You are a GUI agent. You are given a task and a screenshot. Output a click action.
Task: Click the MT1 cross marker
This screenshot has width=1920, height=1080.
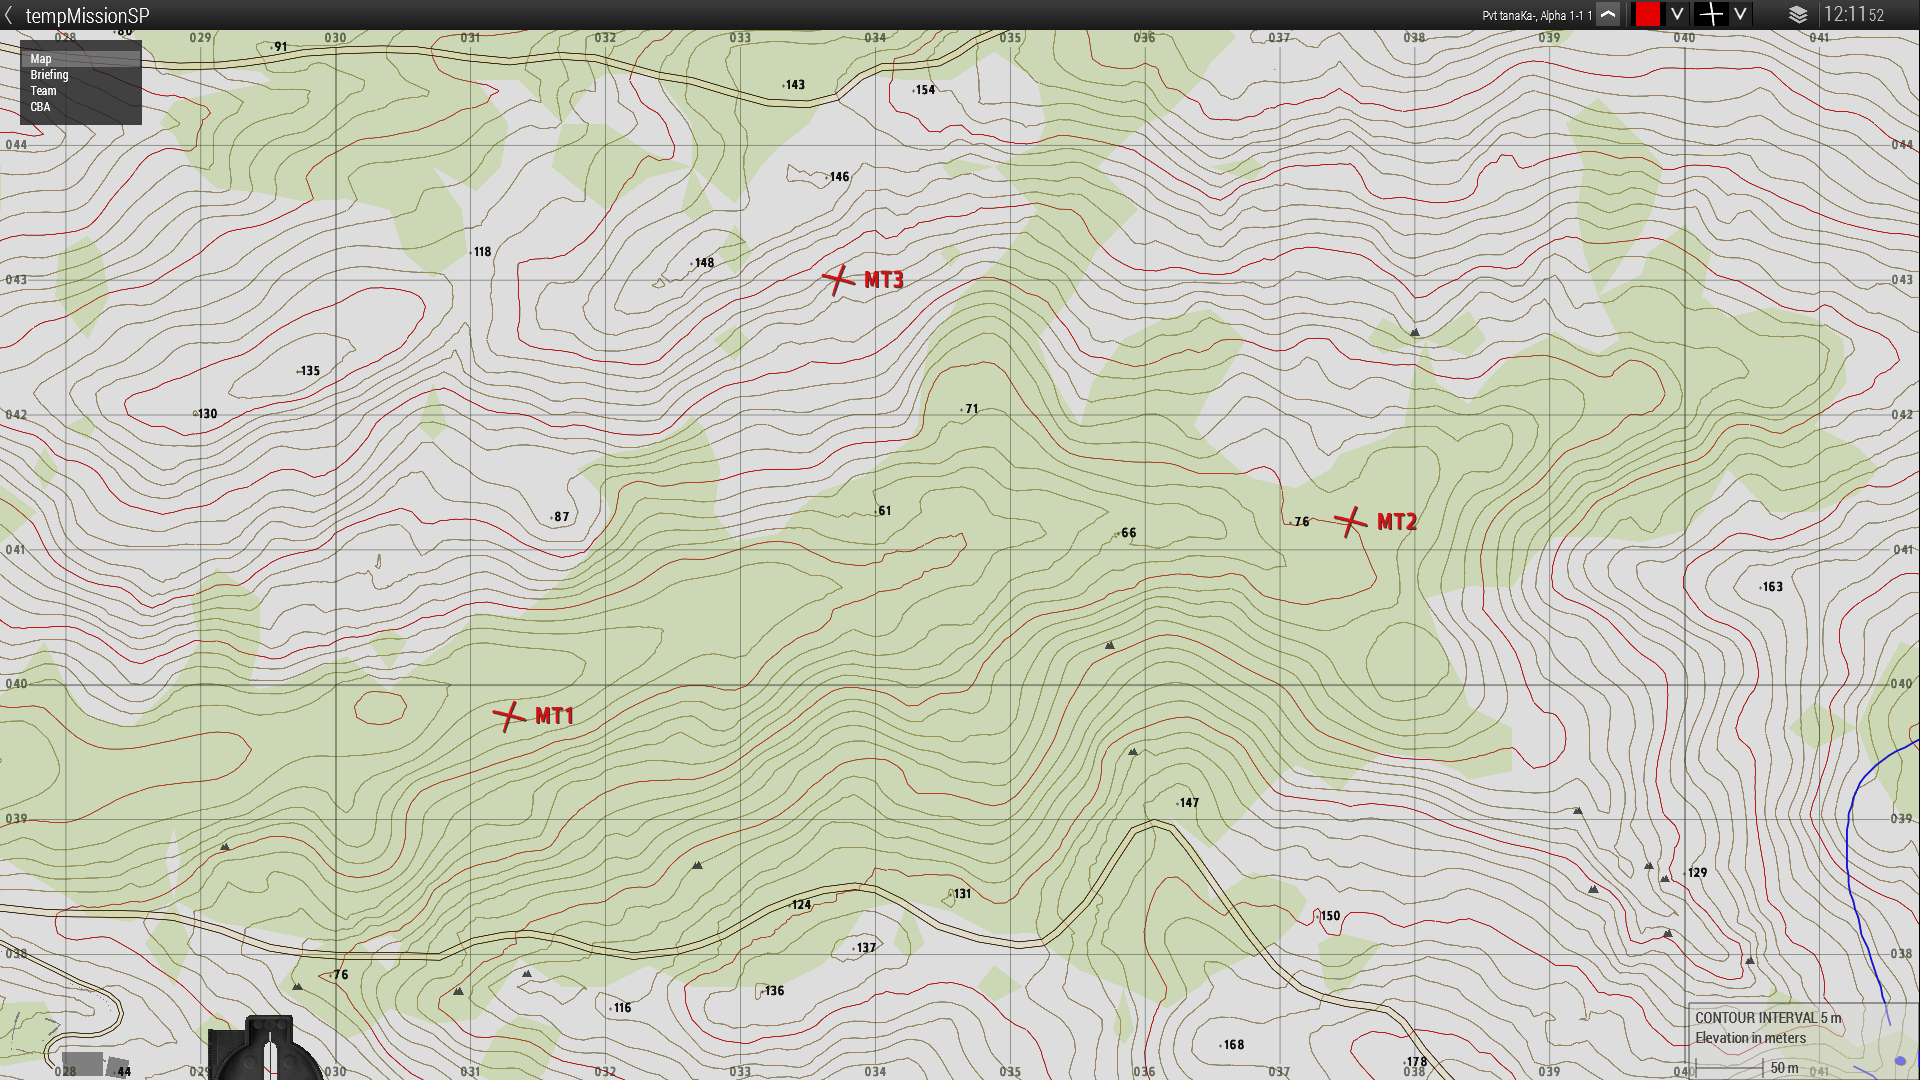[x=509, y=716]
